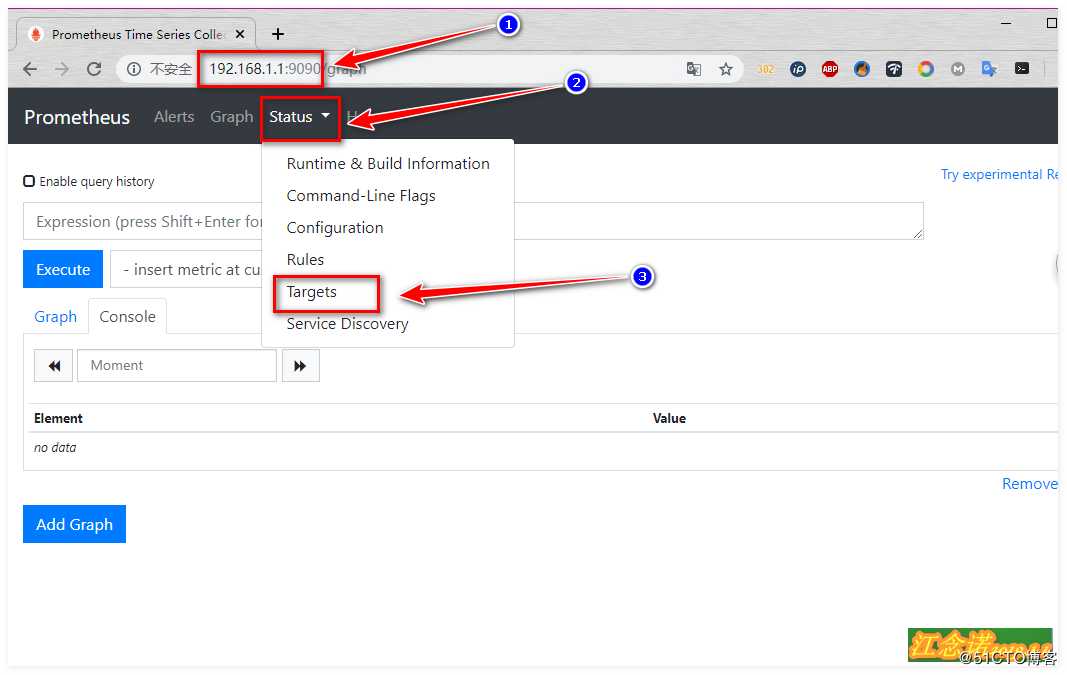
Task: Select Rules in the Status menu
Action: 305,259
